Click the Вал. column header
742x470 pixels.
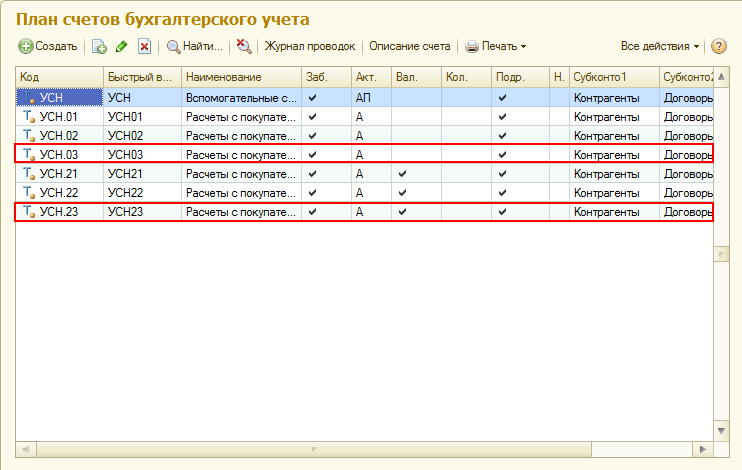[x=416, y=77]
